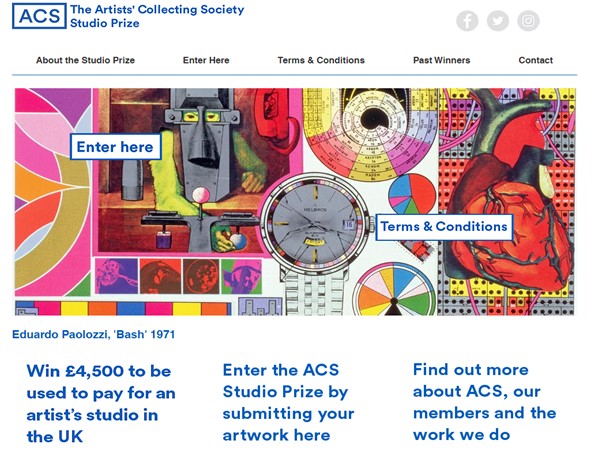Click 'The Artists' Collecting Society Studio Prize' title
Viewport: 602px width, 453px height.
156,16
